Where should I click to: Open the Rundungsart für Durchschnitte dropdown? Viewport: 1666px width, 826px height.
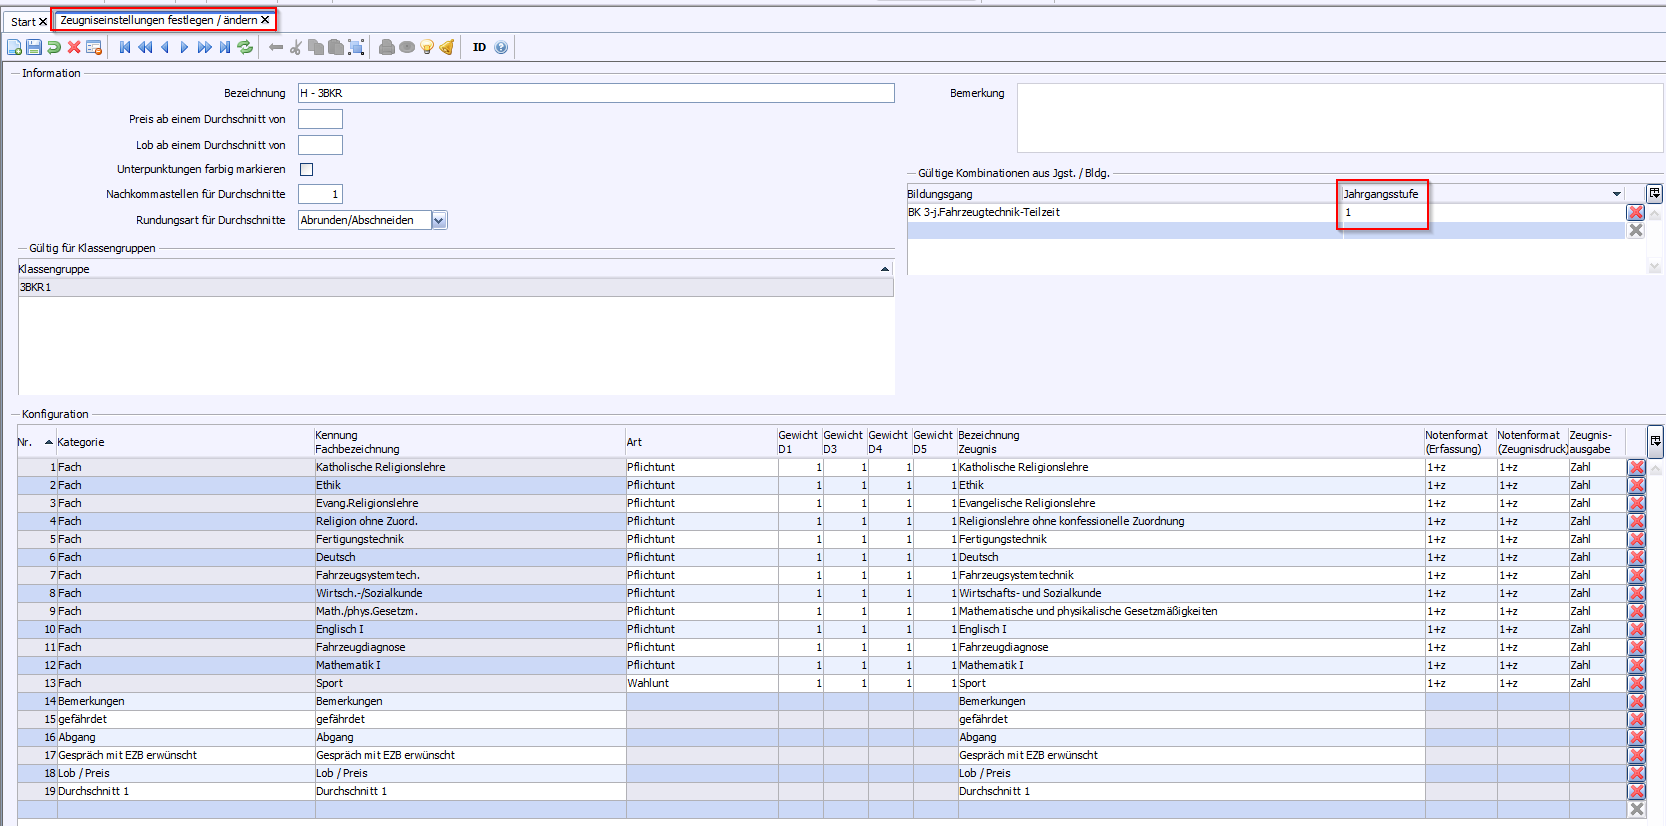pyautogui.click(x=439, y=221)
